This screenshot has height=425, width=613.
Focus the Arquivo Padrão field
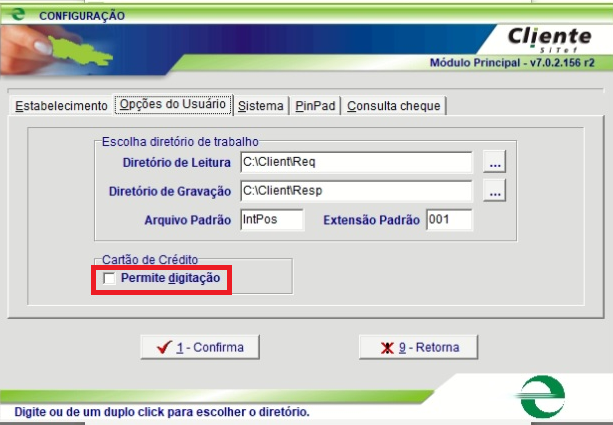click(x=272, y=219)
